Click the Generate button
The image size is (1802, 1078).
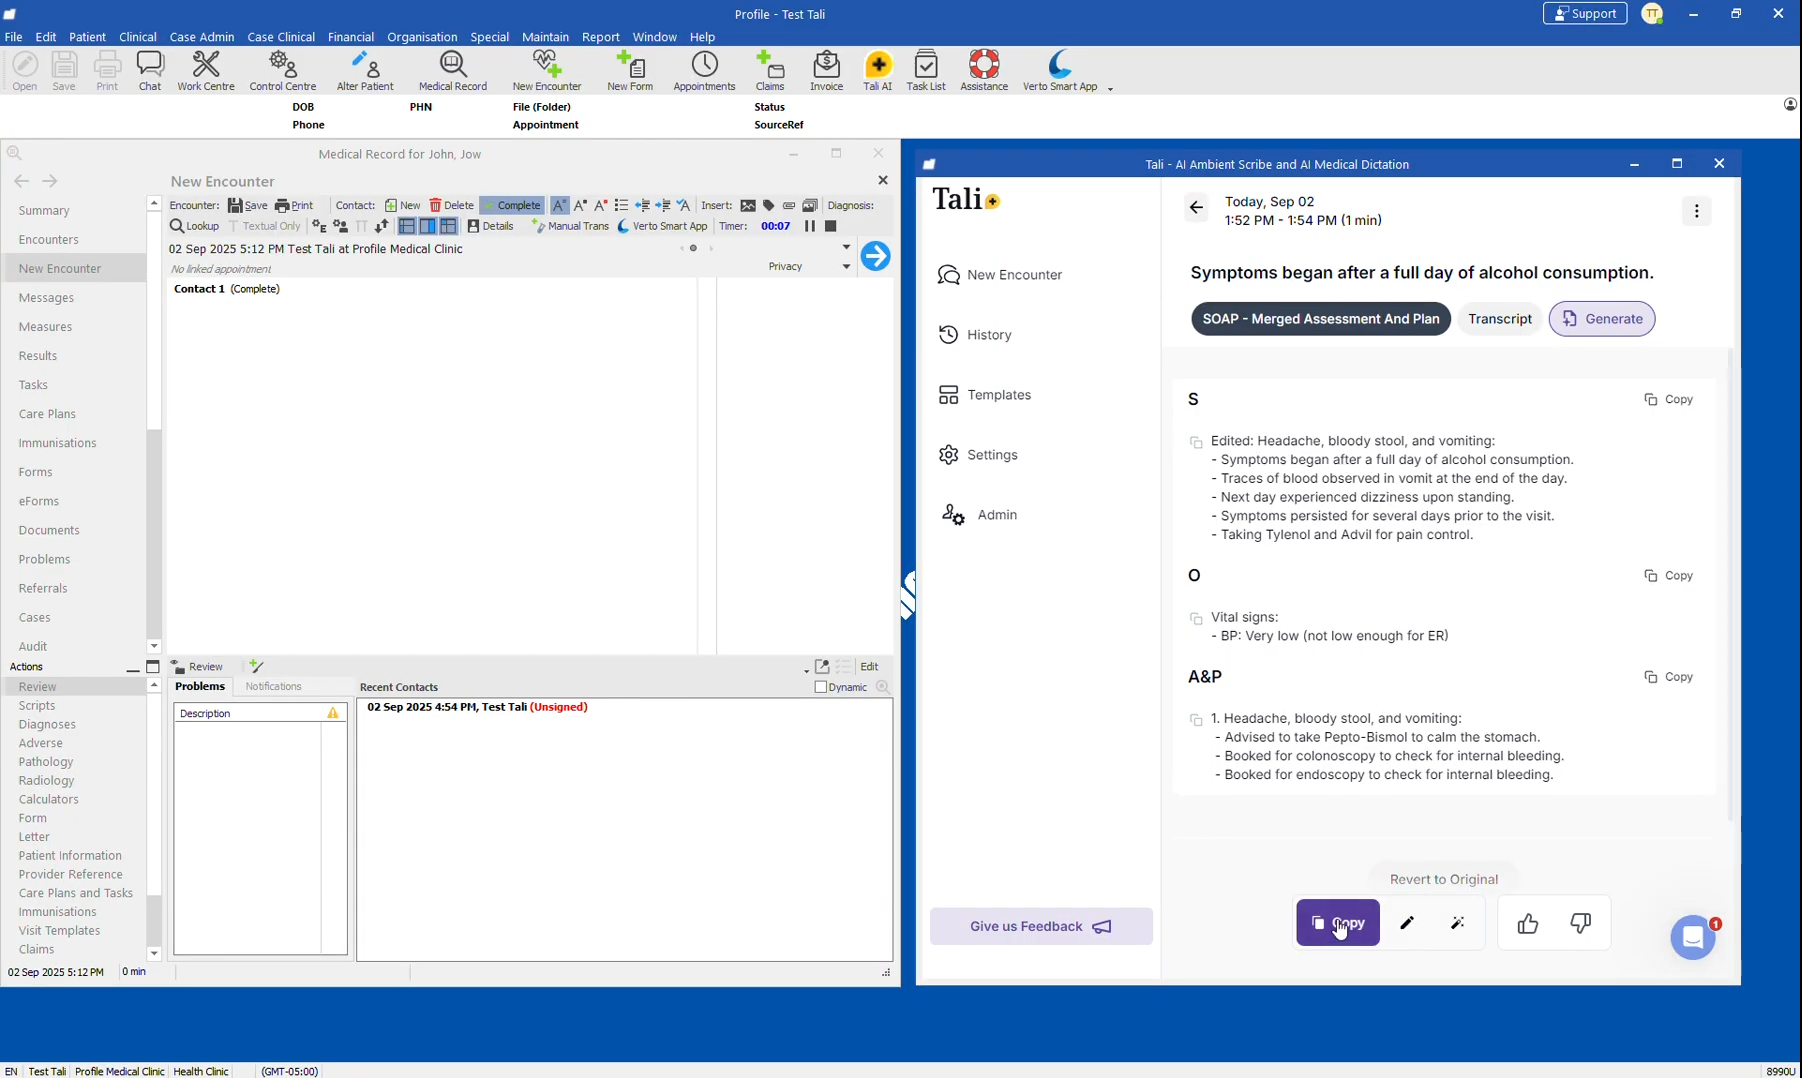[x=1601, y=319]
